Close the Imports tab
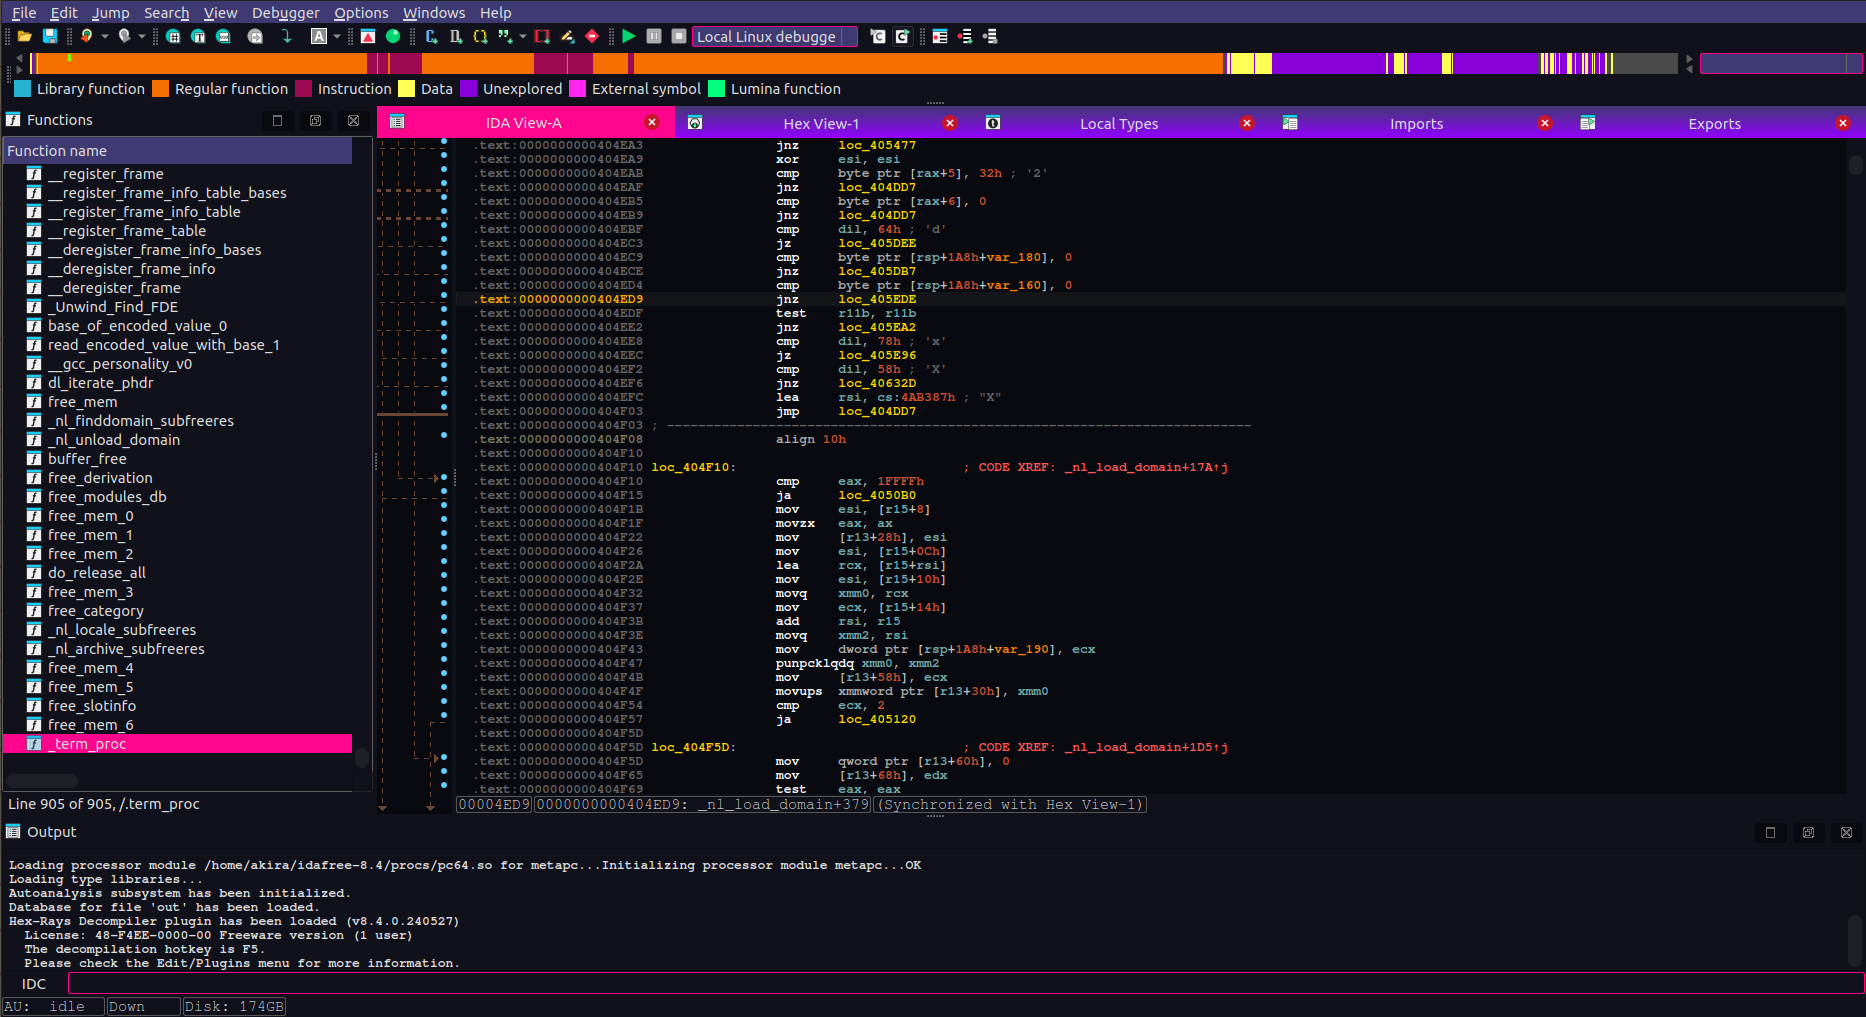Viewport: 1866px width, 1017px height. point(1545,122)
